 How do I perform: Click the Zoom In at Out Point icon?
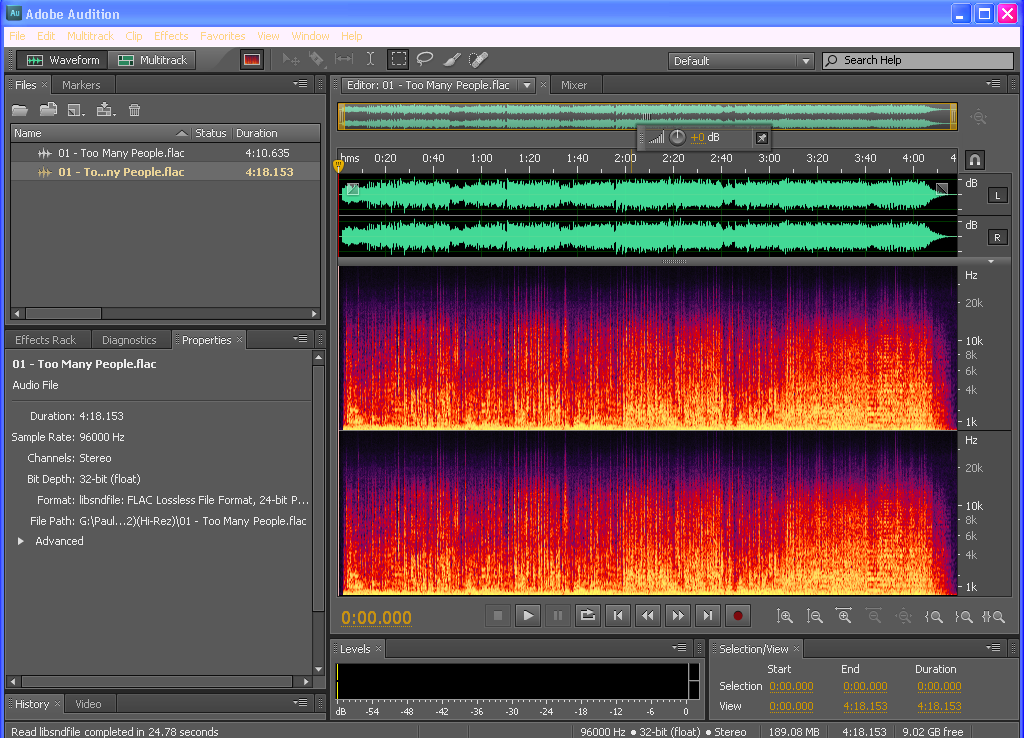pyautogui.click(x=963, y=616)
